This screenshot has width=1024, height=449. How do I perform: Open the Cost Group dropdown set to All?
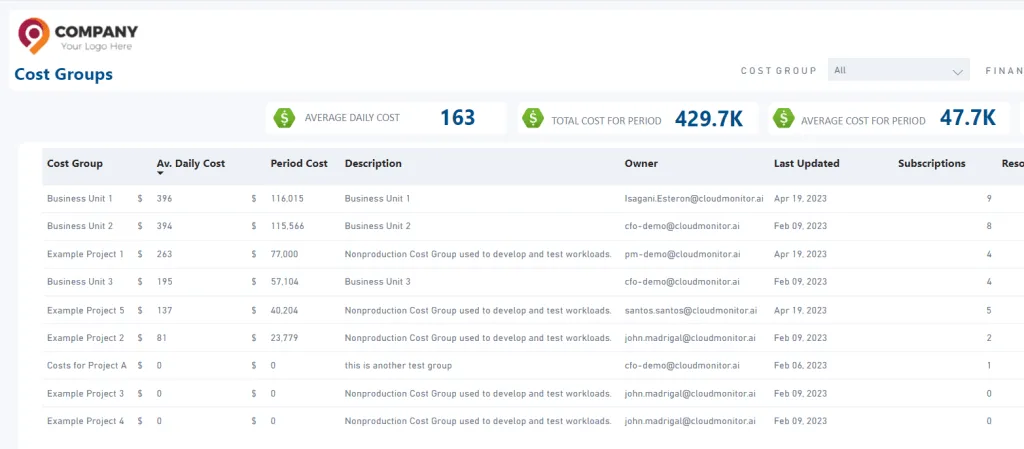click(x=899, y=70)
